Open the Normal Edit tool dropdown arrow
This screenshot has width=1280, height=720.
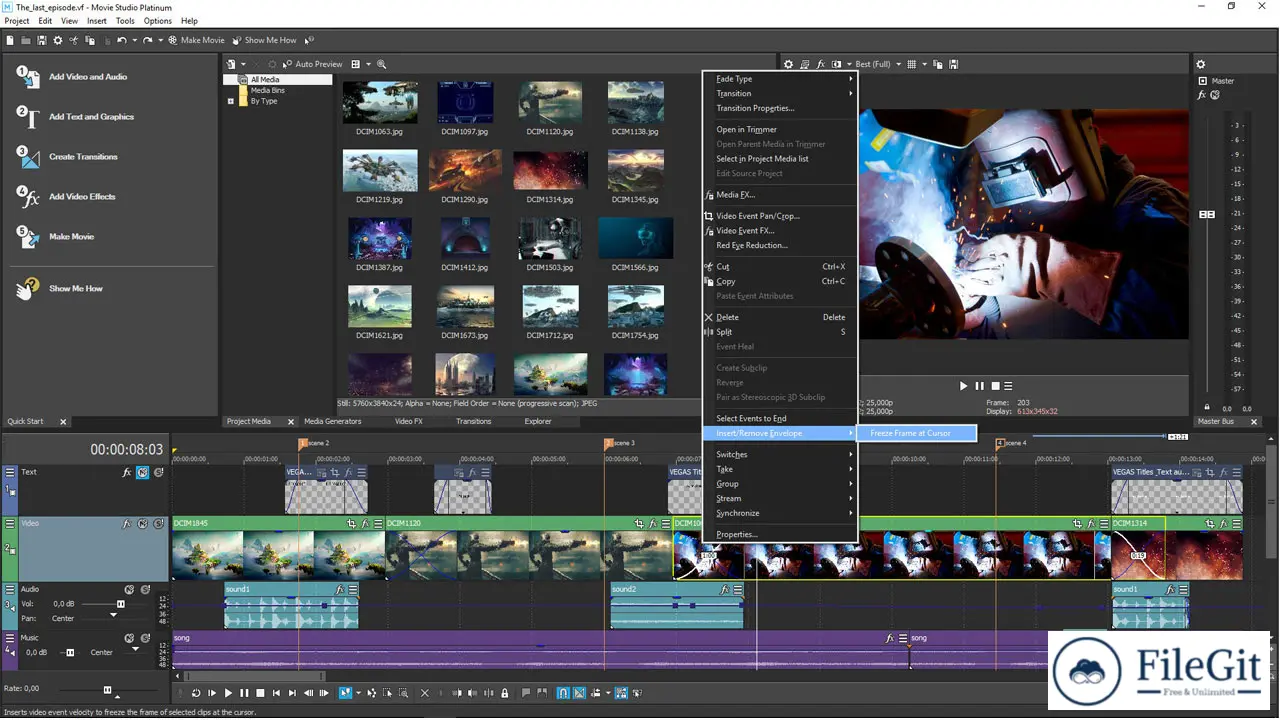(359, 692)
